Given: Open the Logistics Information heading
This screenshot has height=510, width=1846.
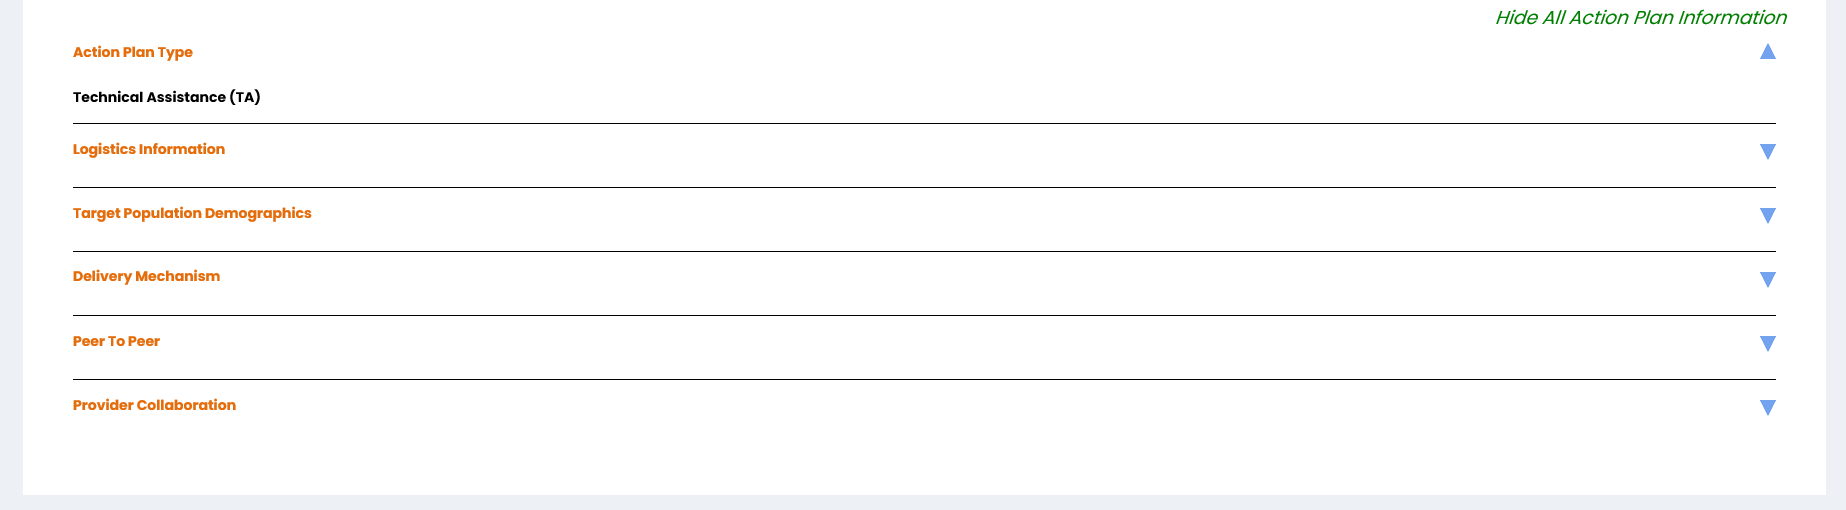Looking at the screenshot, I should [x=149, y=149].
